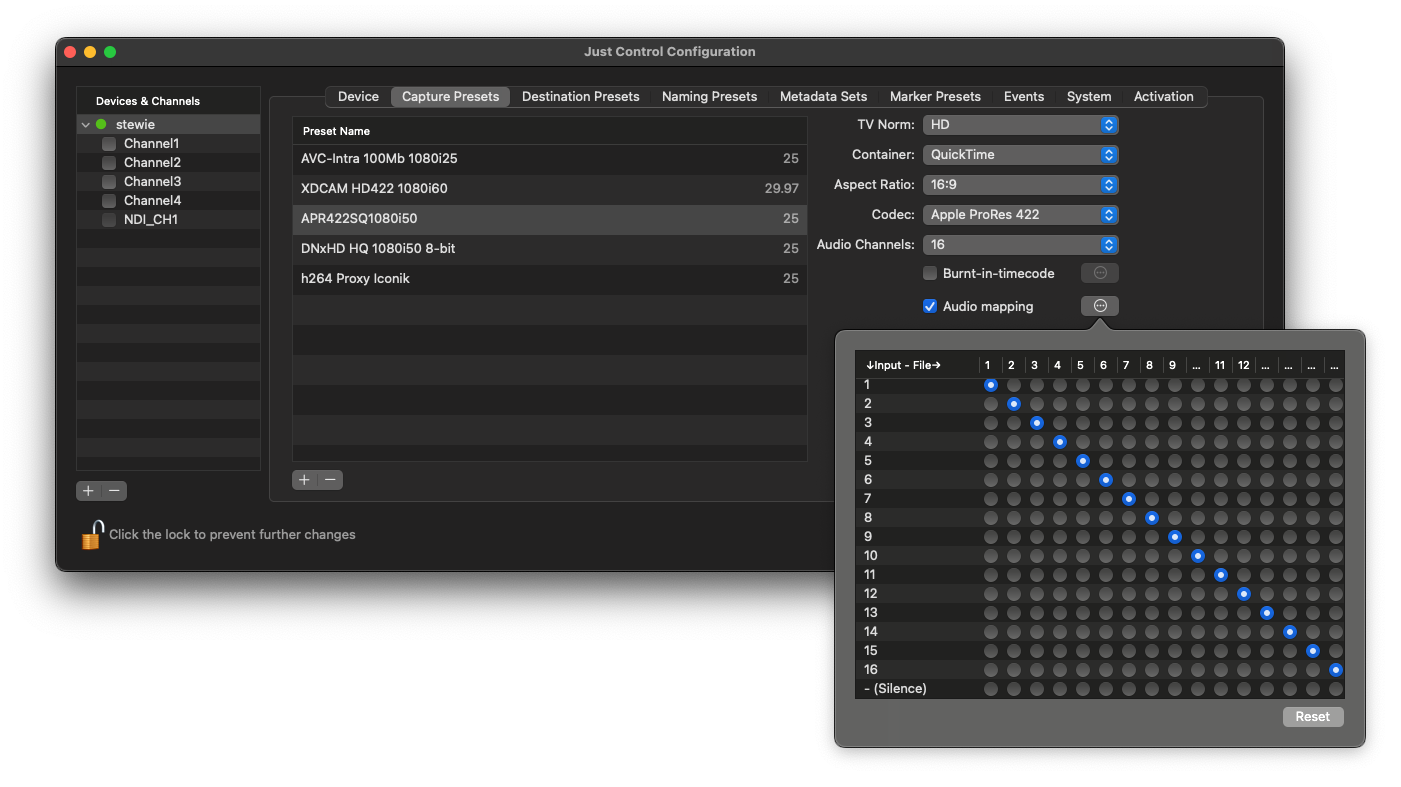Select radio for input 16 to file 16
Screen dimensions: 1401x787
tap(1336, 670)
